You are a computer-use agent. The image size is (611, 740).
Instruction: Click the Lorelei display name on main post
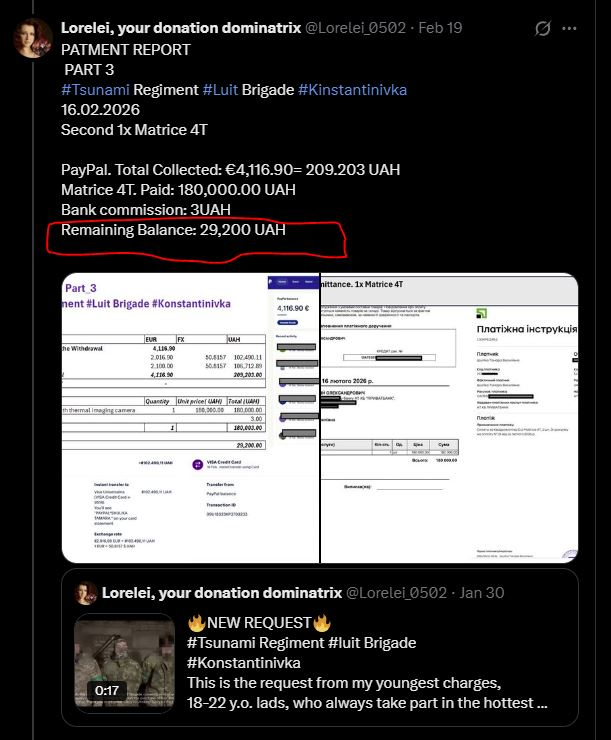pyautogui.click(x=181, y=28)
